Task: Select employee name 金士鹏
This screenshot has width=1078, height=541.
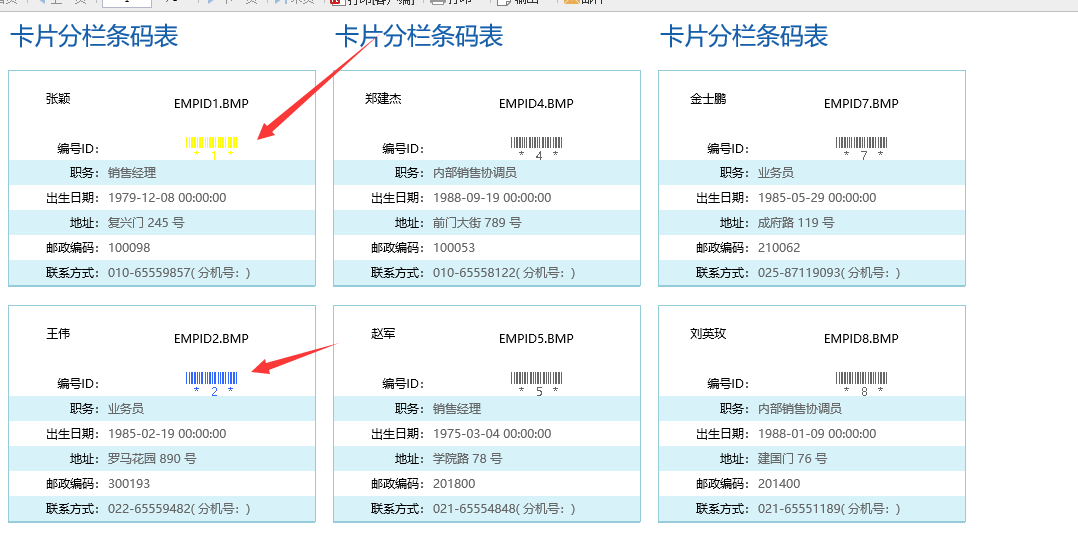Action: tap(708, 98)
